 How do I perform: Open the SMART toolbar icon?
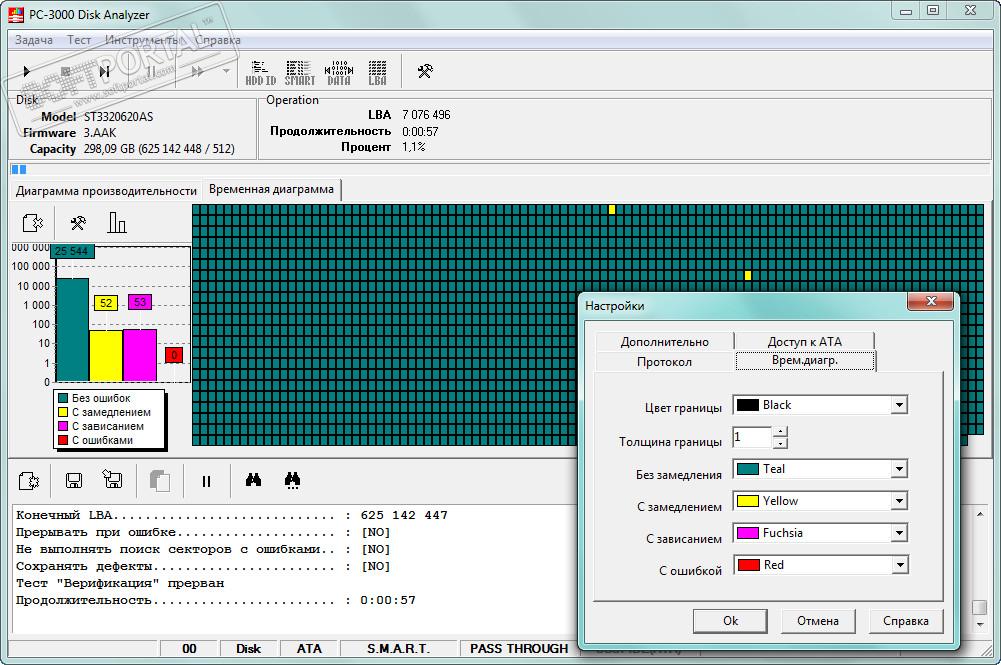[299, 71]
